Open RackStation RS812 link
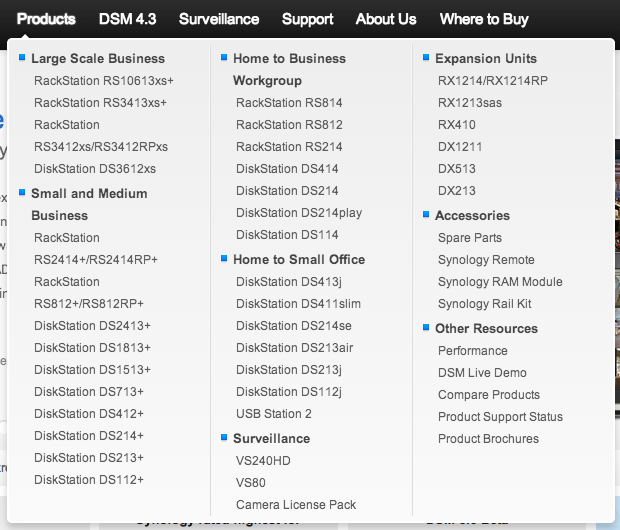Viewport: 620px width, 530px height. point(289,125)
